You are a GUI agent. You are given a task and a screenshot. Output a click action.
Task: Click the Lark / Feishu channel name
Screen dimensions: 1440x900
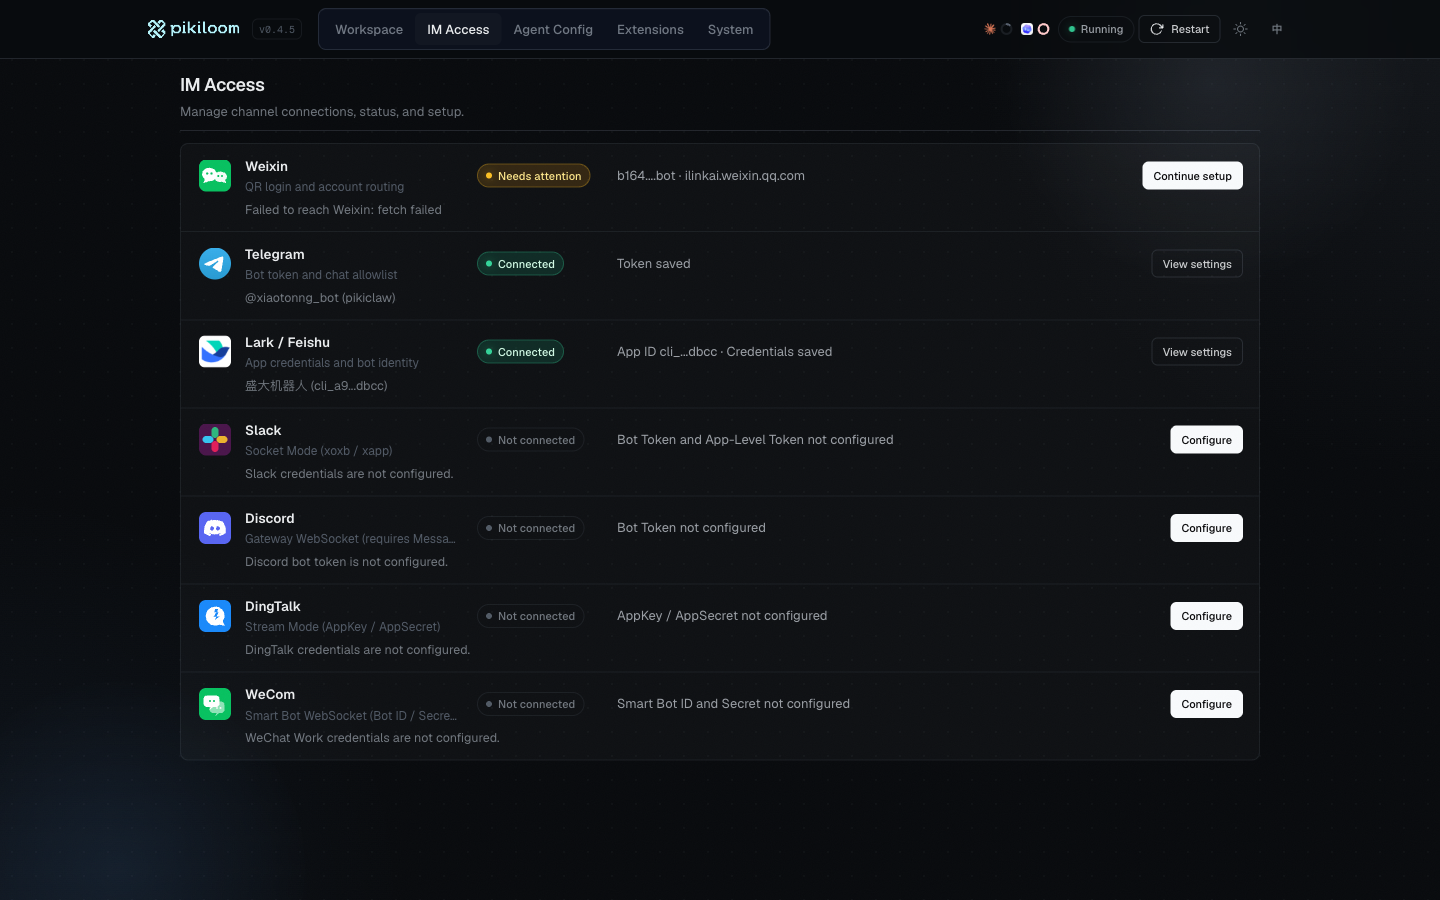287,342
